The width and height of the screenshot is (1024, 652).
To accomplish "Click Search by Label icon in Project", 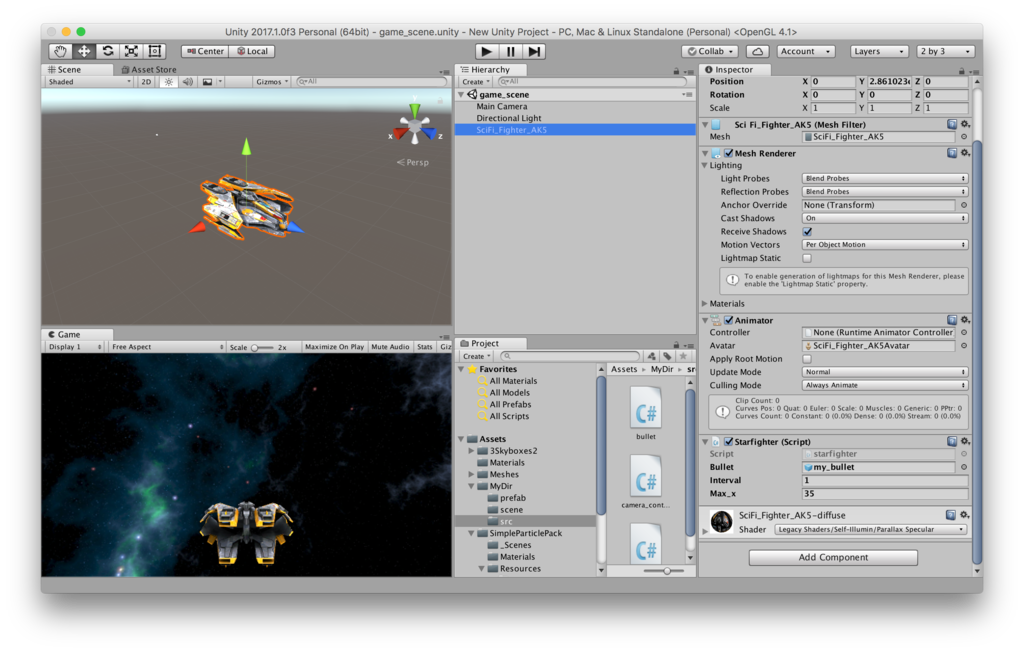I will (x=667, y=356).
